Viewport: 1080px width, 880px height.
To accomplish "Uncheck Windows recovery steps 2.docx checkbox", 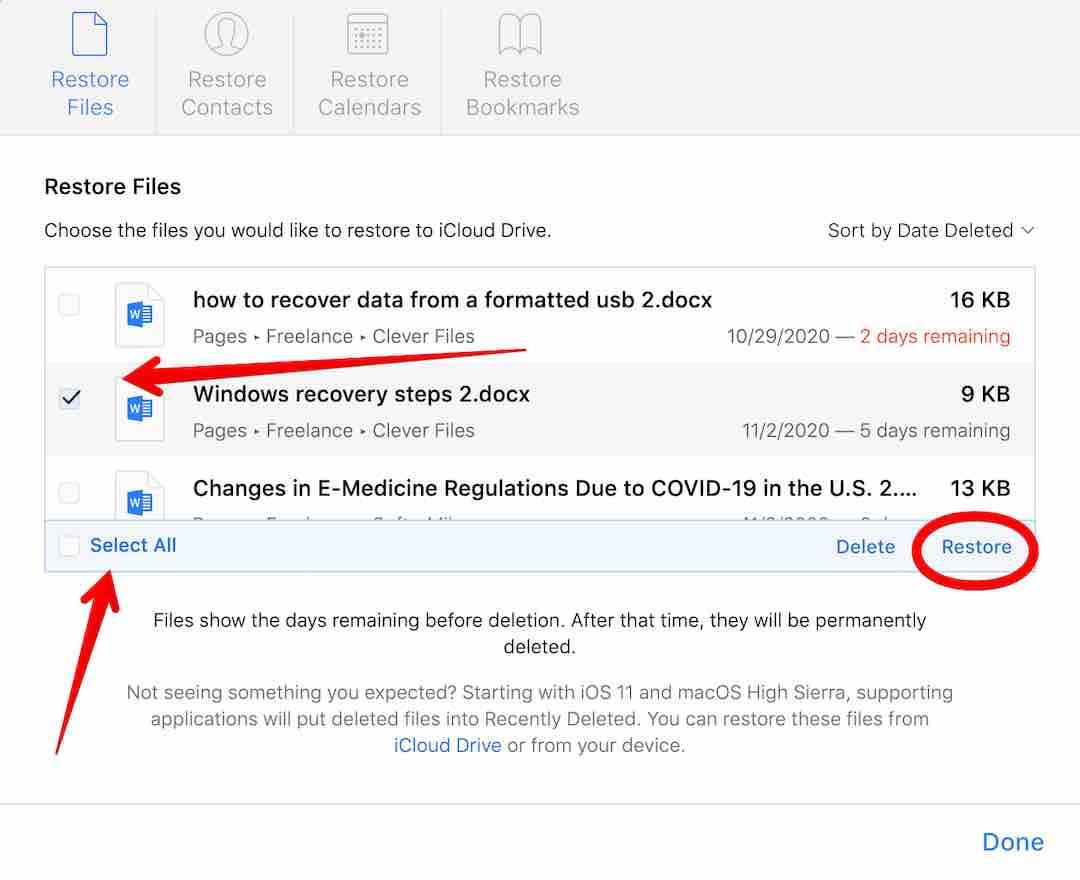I will [70, 399].
